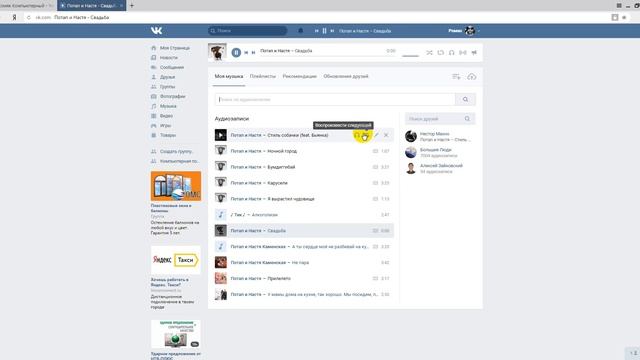Switch to Рекомендации tab
Viewport: 640px width, 360px height.
[x=300, y=76]
